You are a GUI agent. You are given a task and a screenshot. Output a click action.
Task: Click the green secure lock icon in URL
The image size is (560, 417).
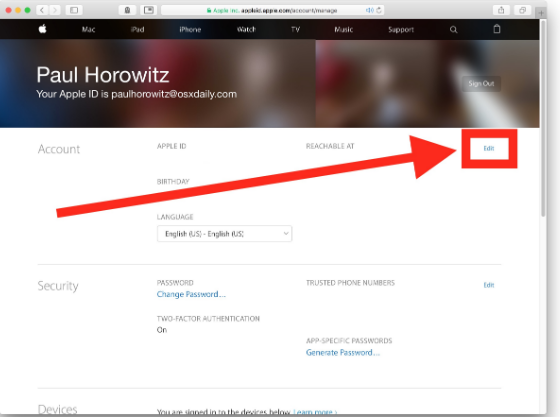click(209, 11)
